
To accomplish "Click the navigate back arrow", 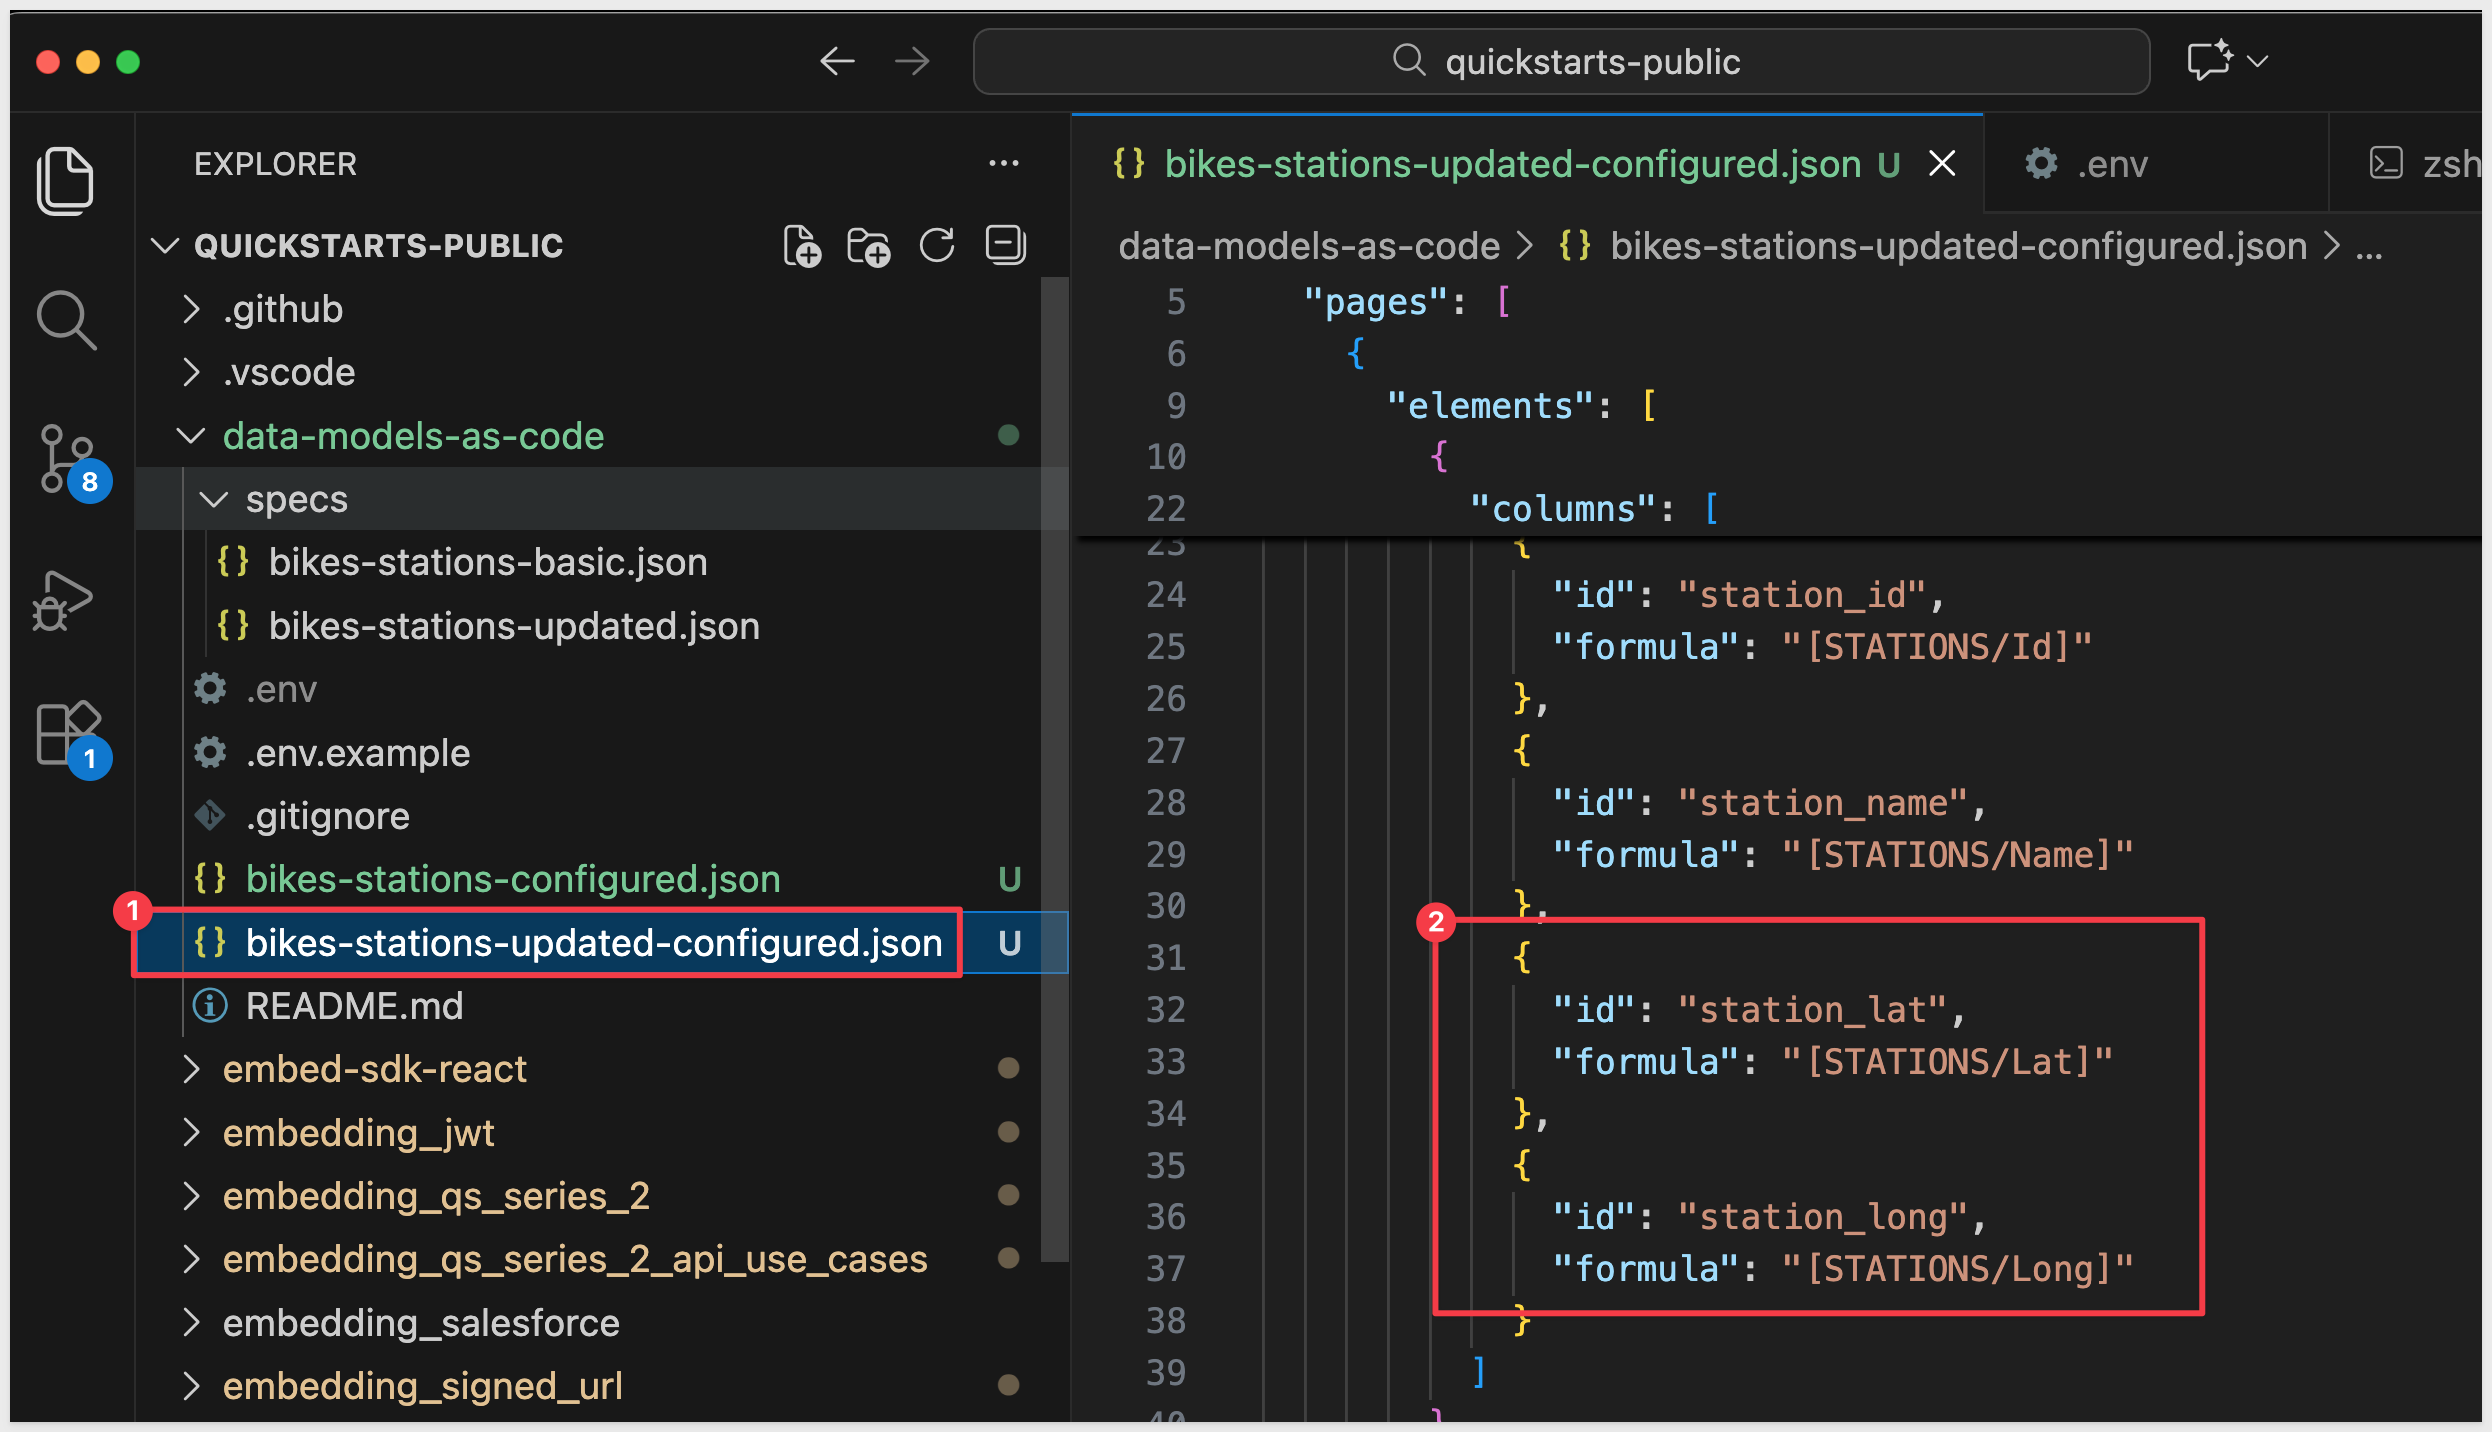I will click(836, 62).
